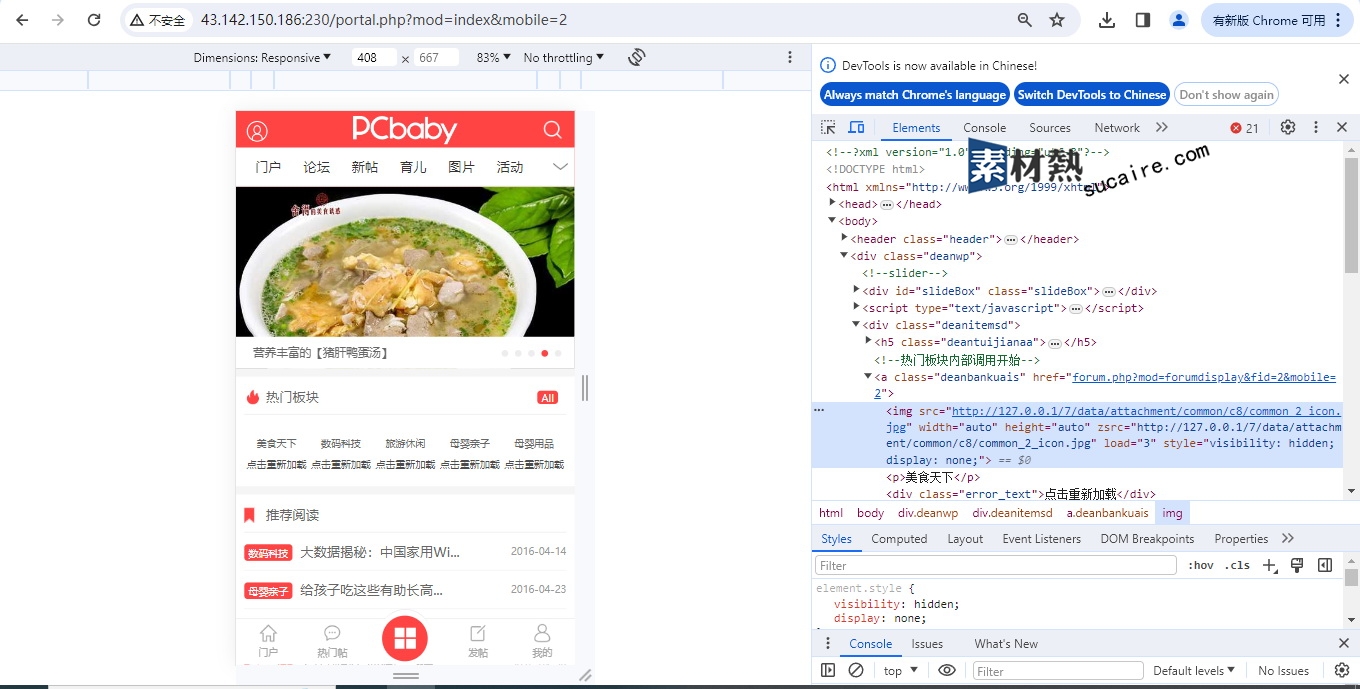Open DevTools settings gear
This screenshot has height=689, width=1360.
pos(1288,127)
